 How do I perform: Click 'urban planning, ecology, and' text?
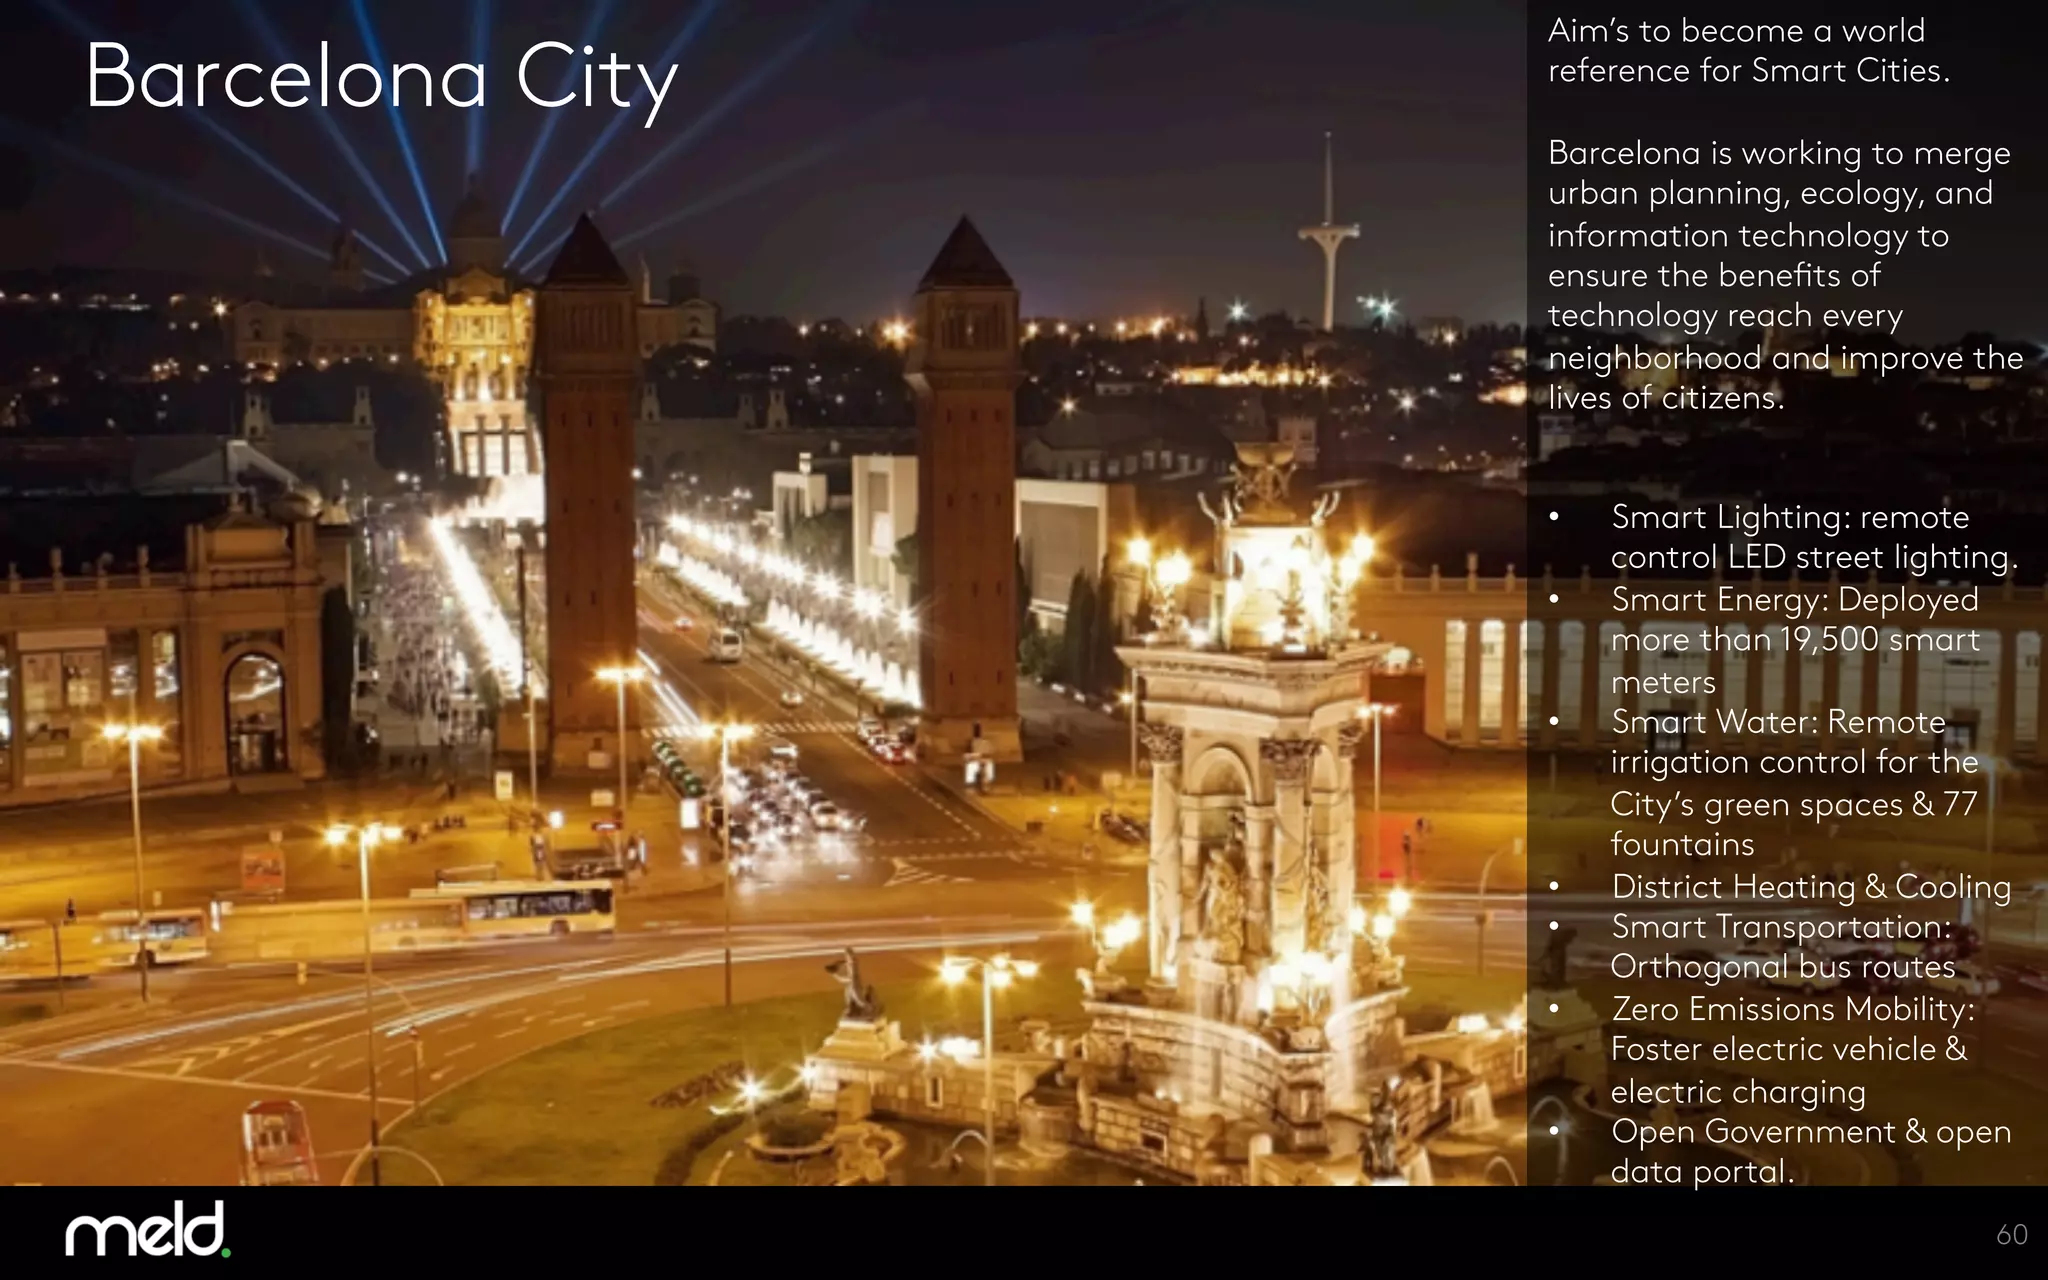coord(1771,194)
